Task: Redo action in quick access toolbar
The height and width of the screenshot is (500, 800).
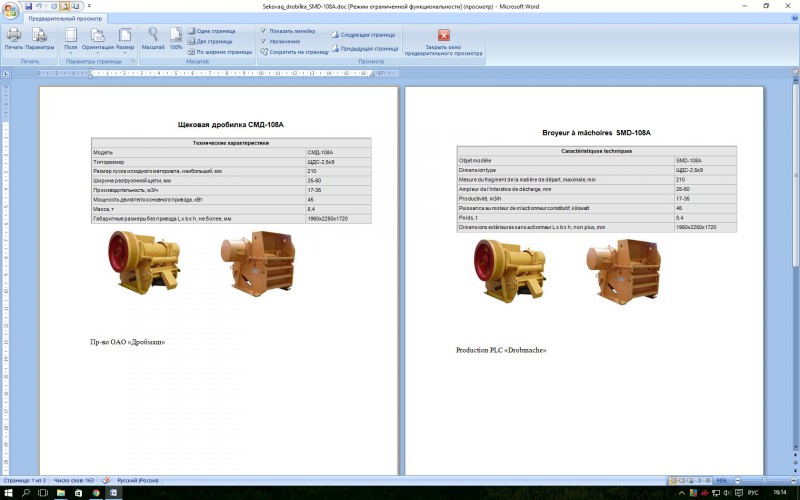Action: point(54,6)
